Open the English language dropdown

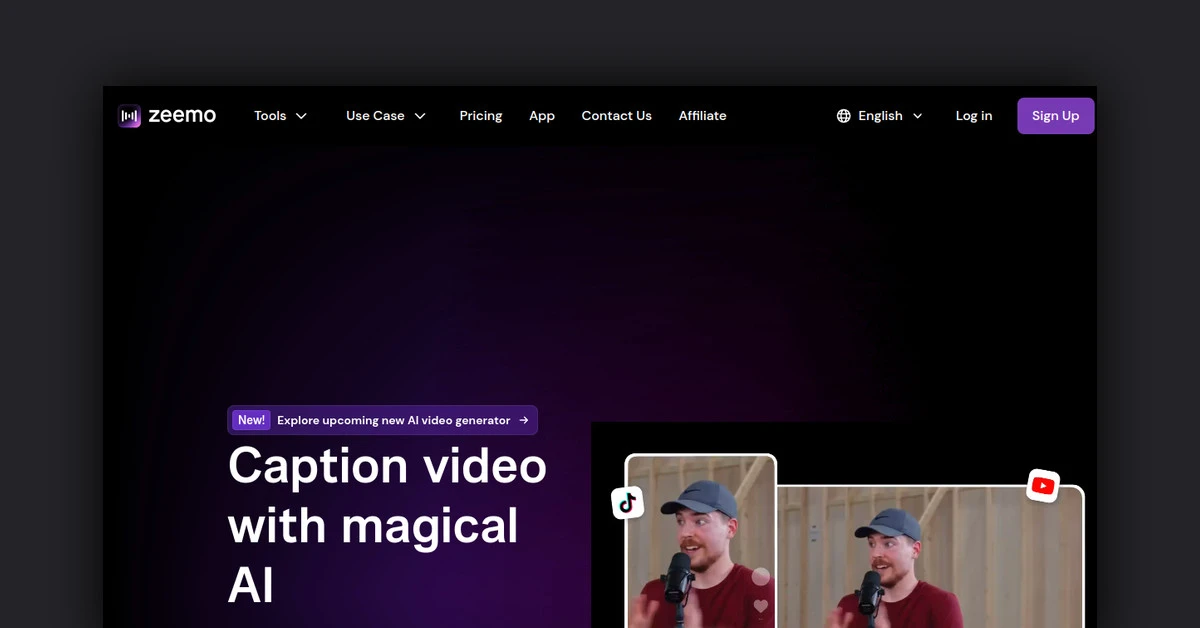click(880, 116)
